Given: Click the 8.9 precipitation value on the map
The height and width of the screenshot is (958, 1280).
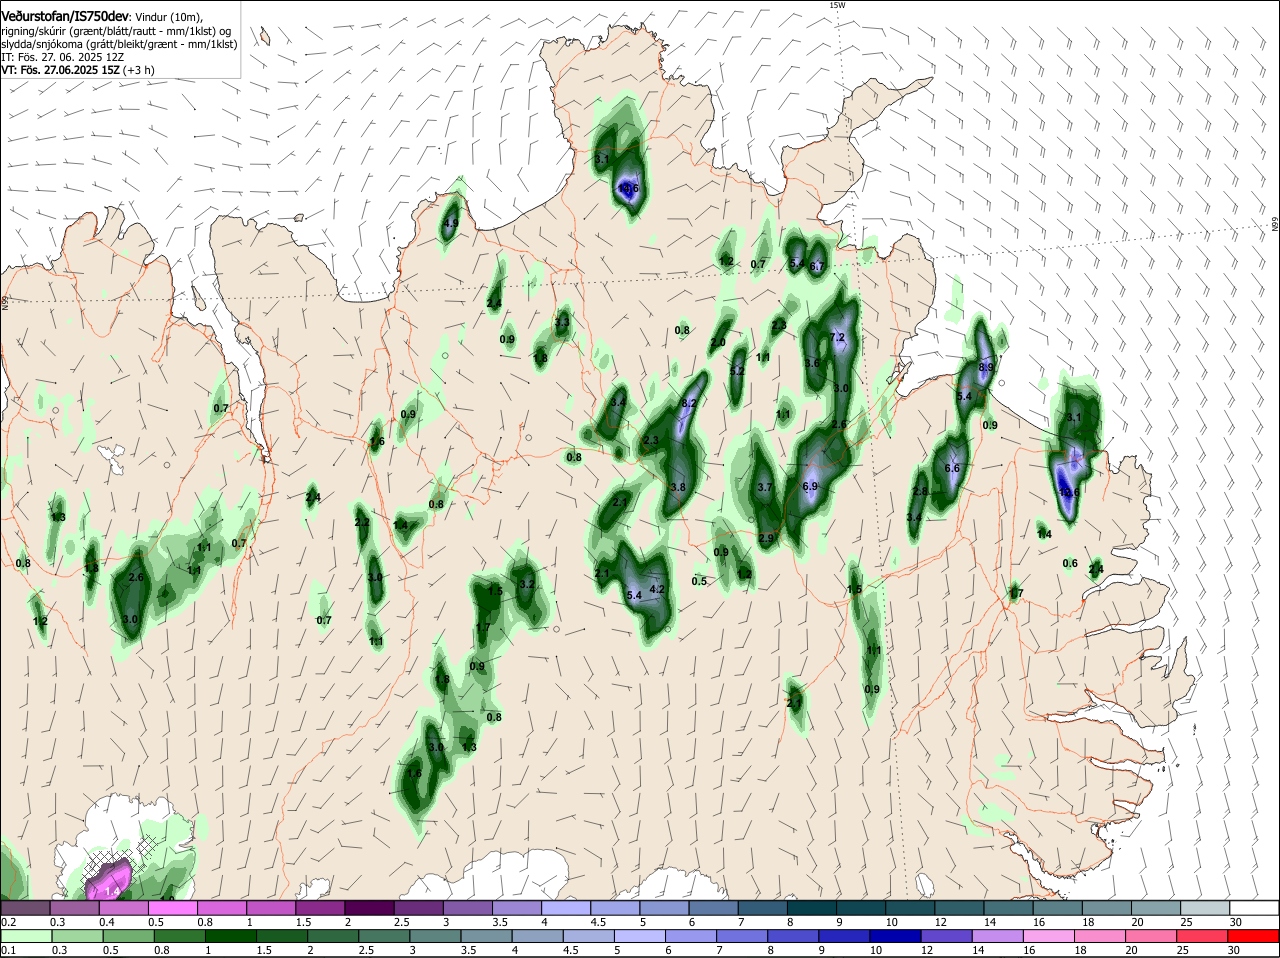Looking at the screenshot, I should tap(986, 368).
